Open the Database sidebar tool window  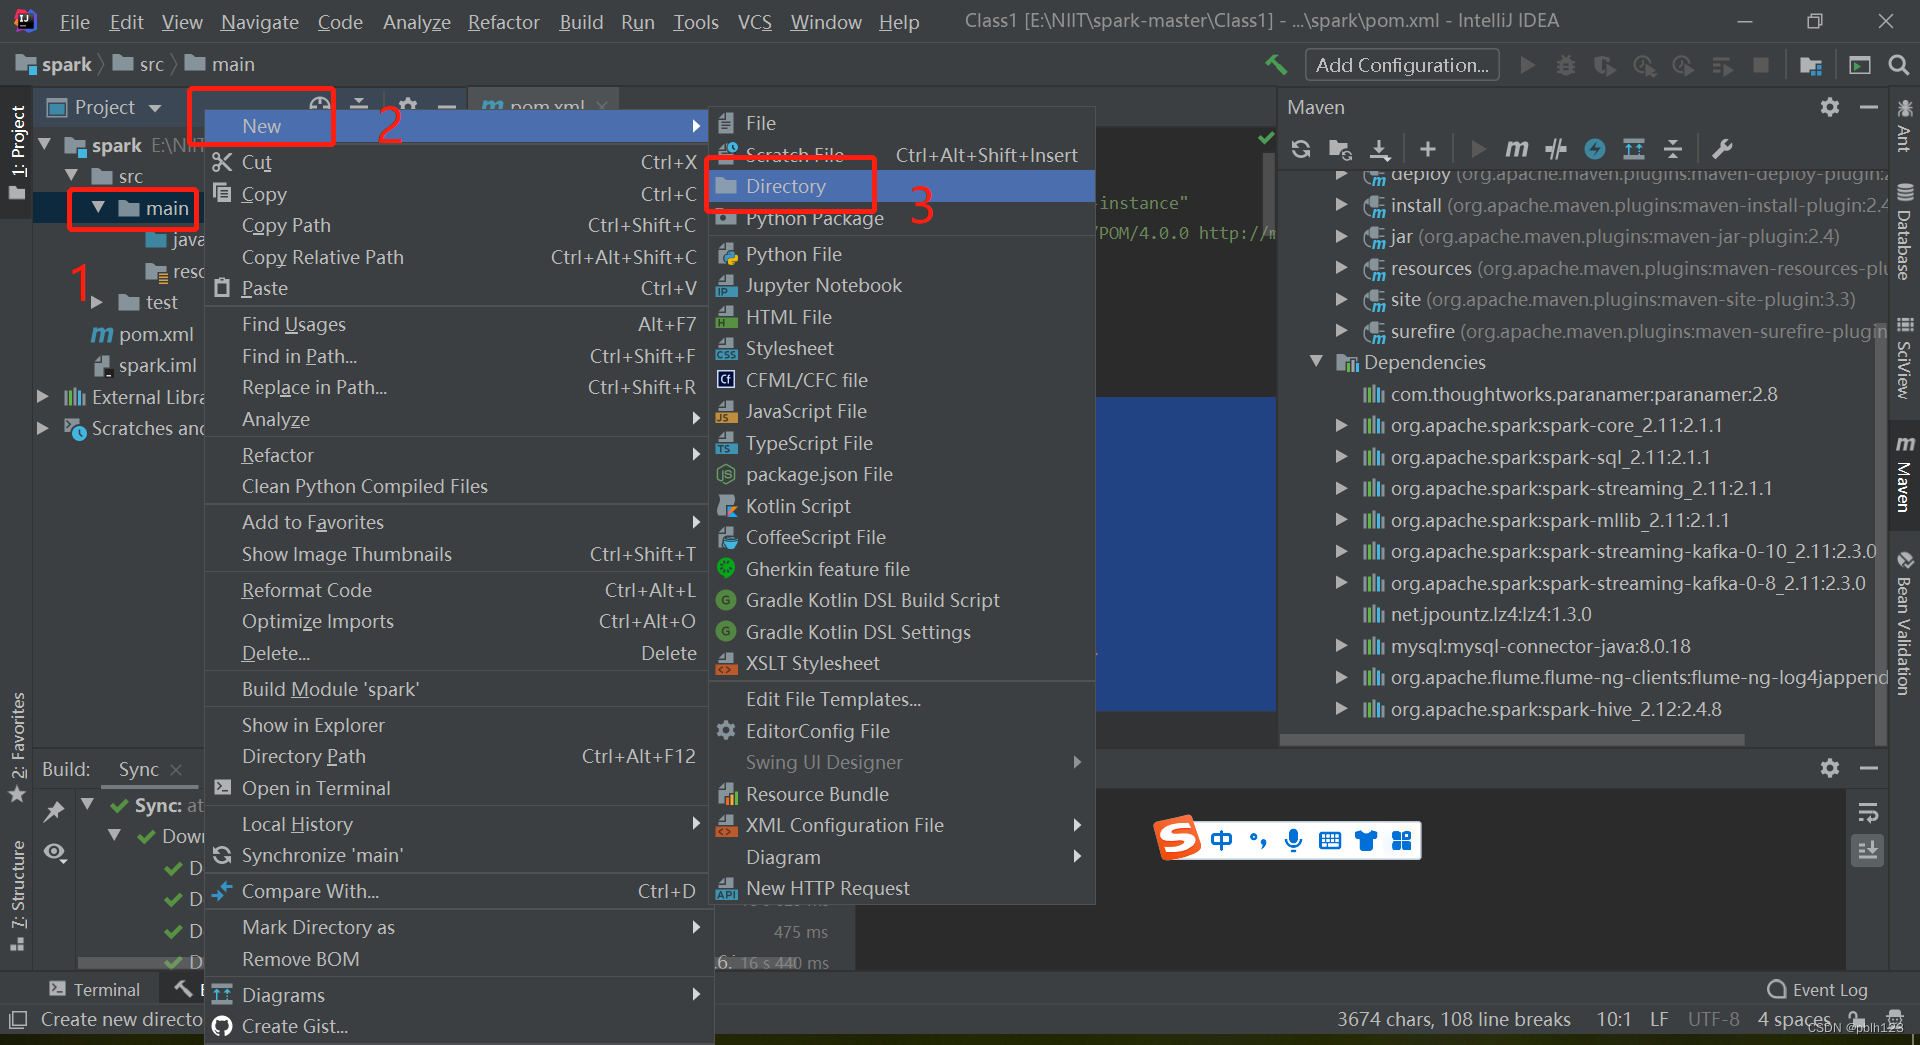pyautogui.click(x=1905, y=232)
